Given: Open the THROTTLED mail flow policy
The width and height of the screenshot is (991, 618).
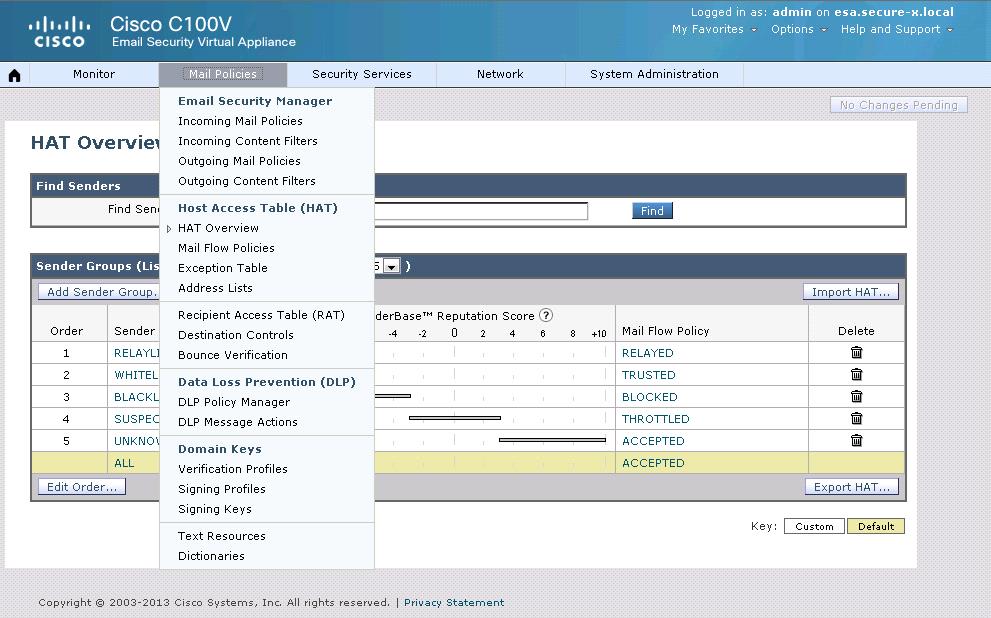Looking at the screenshot, I should (655, 419).
